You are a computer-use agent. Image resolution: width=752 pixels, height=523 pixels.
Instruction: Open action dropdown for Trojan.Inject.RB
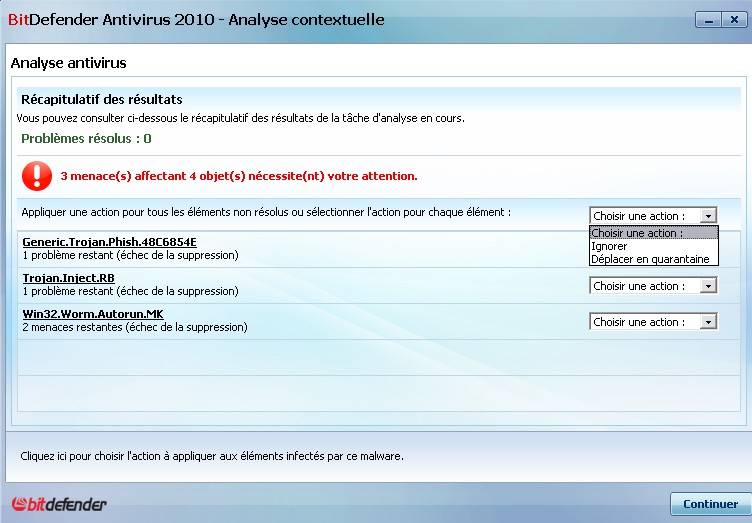point(653,286)
